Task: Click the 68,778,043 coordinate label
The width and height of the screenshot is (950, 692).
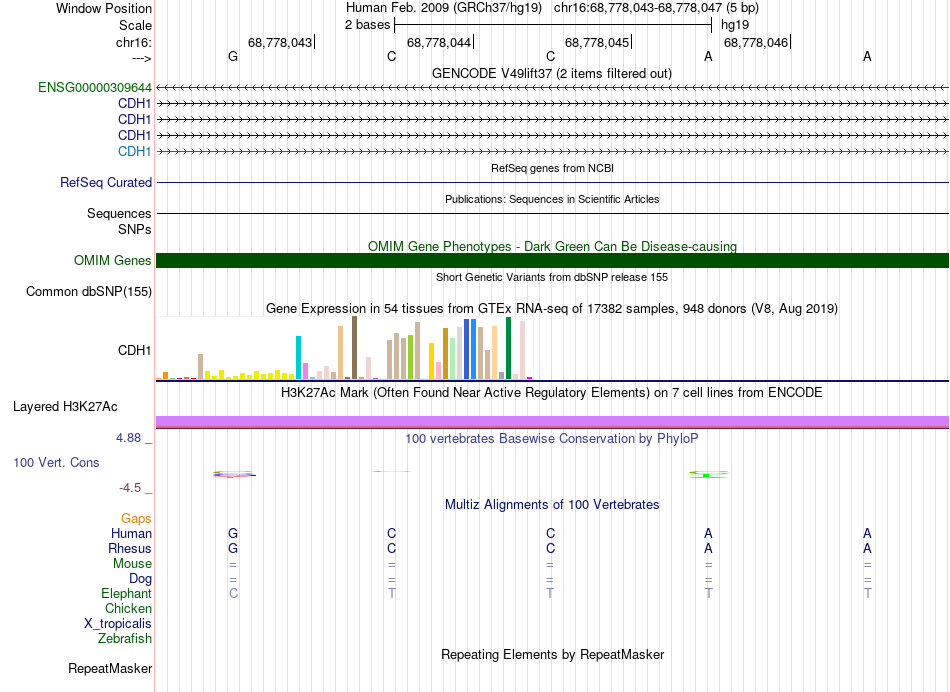Action: point(280,42)
